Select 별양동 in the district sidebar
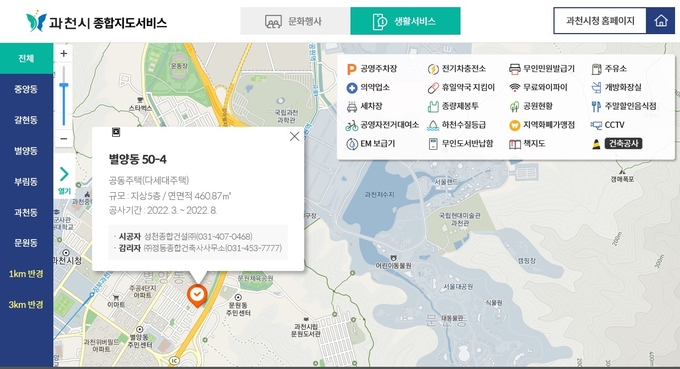The image size is (680, 369). [x=26, y=151]
